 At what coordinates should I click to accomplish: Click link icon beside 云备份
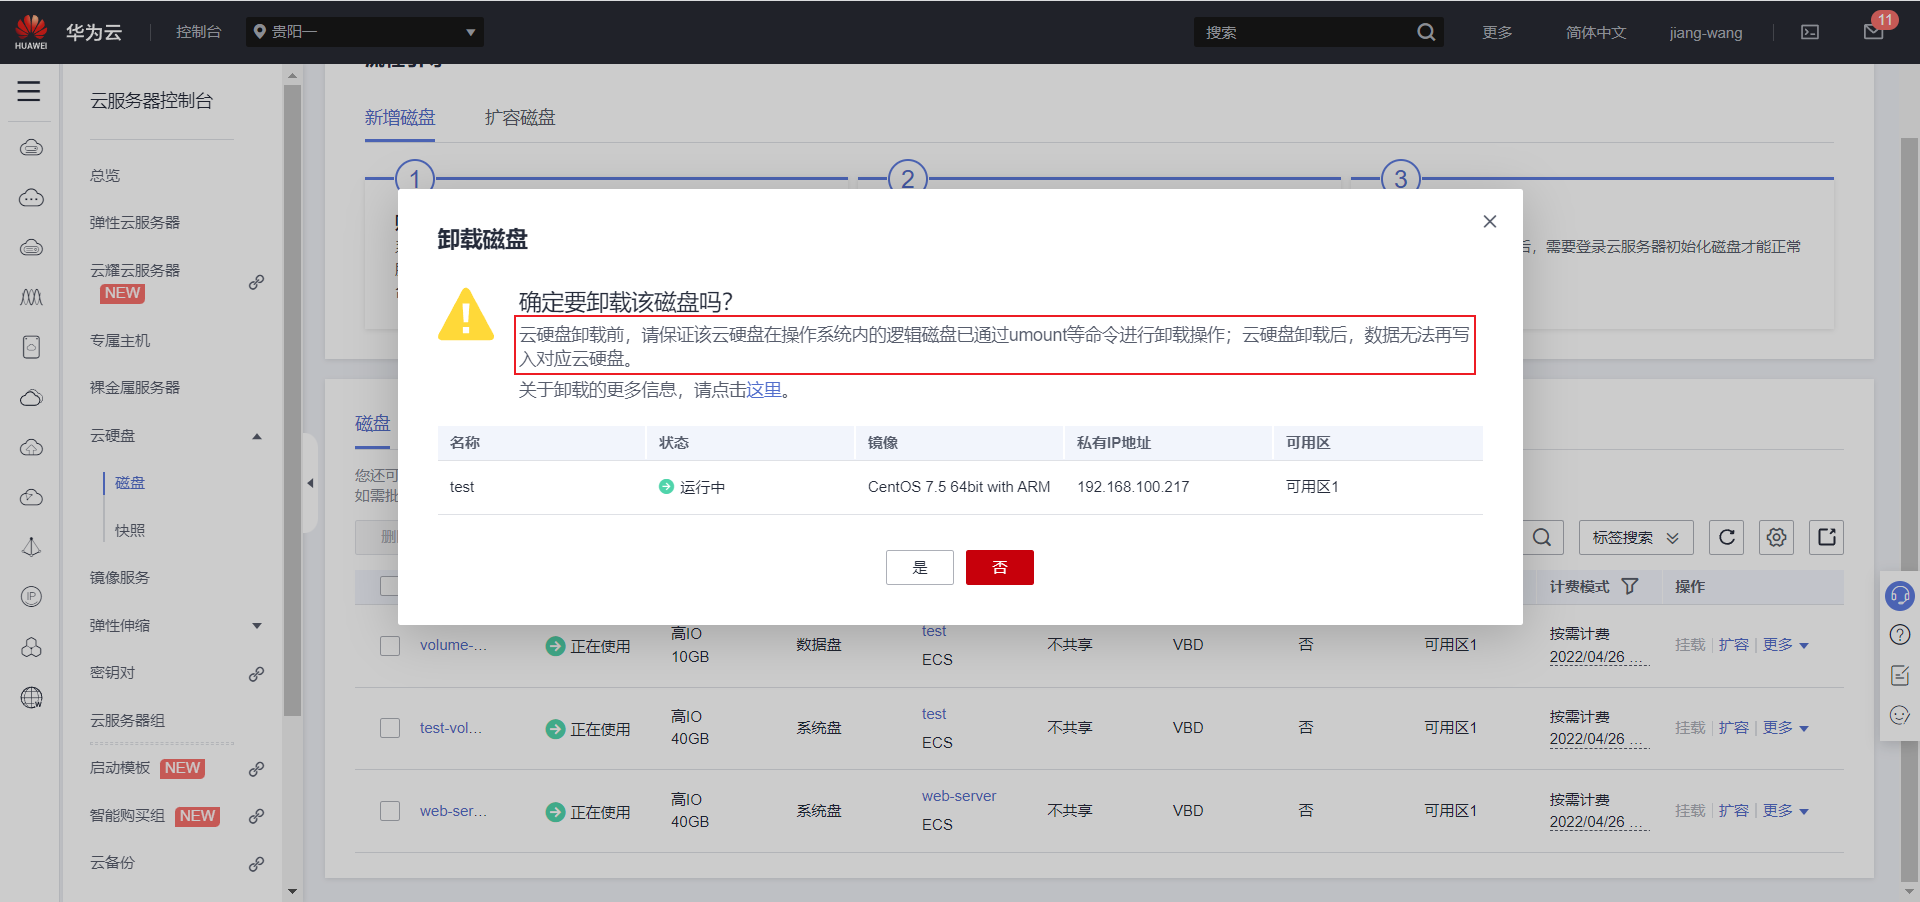(257, 864)
